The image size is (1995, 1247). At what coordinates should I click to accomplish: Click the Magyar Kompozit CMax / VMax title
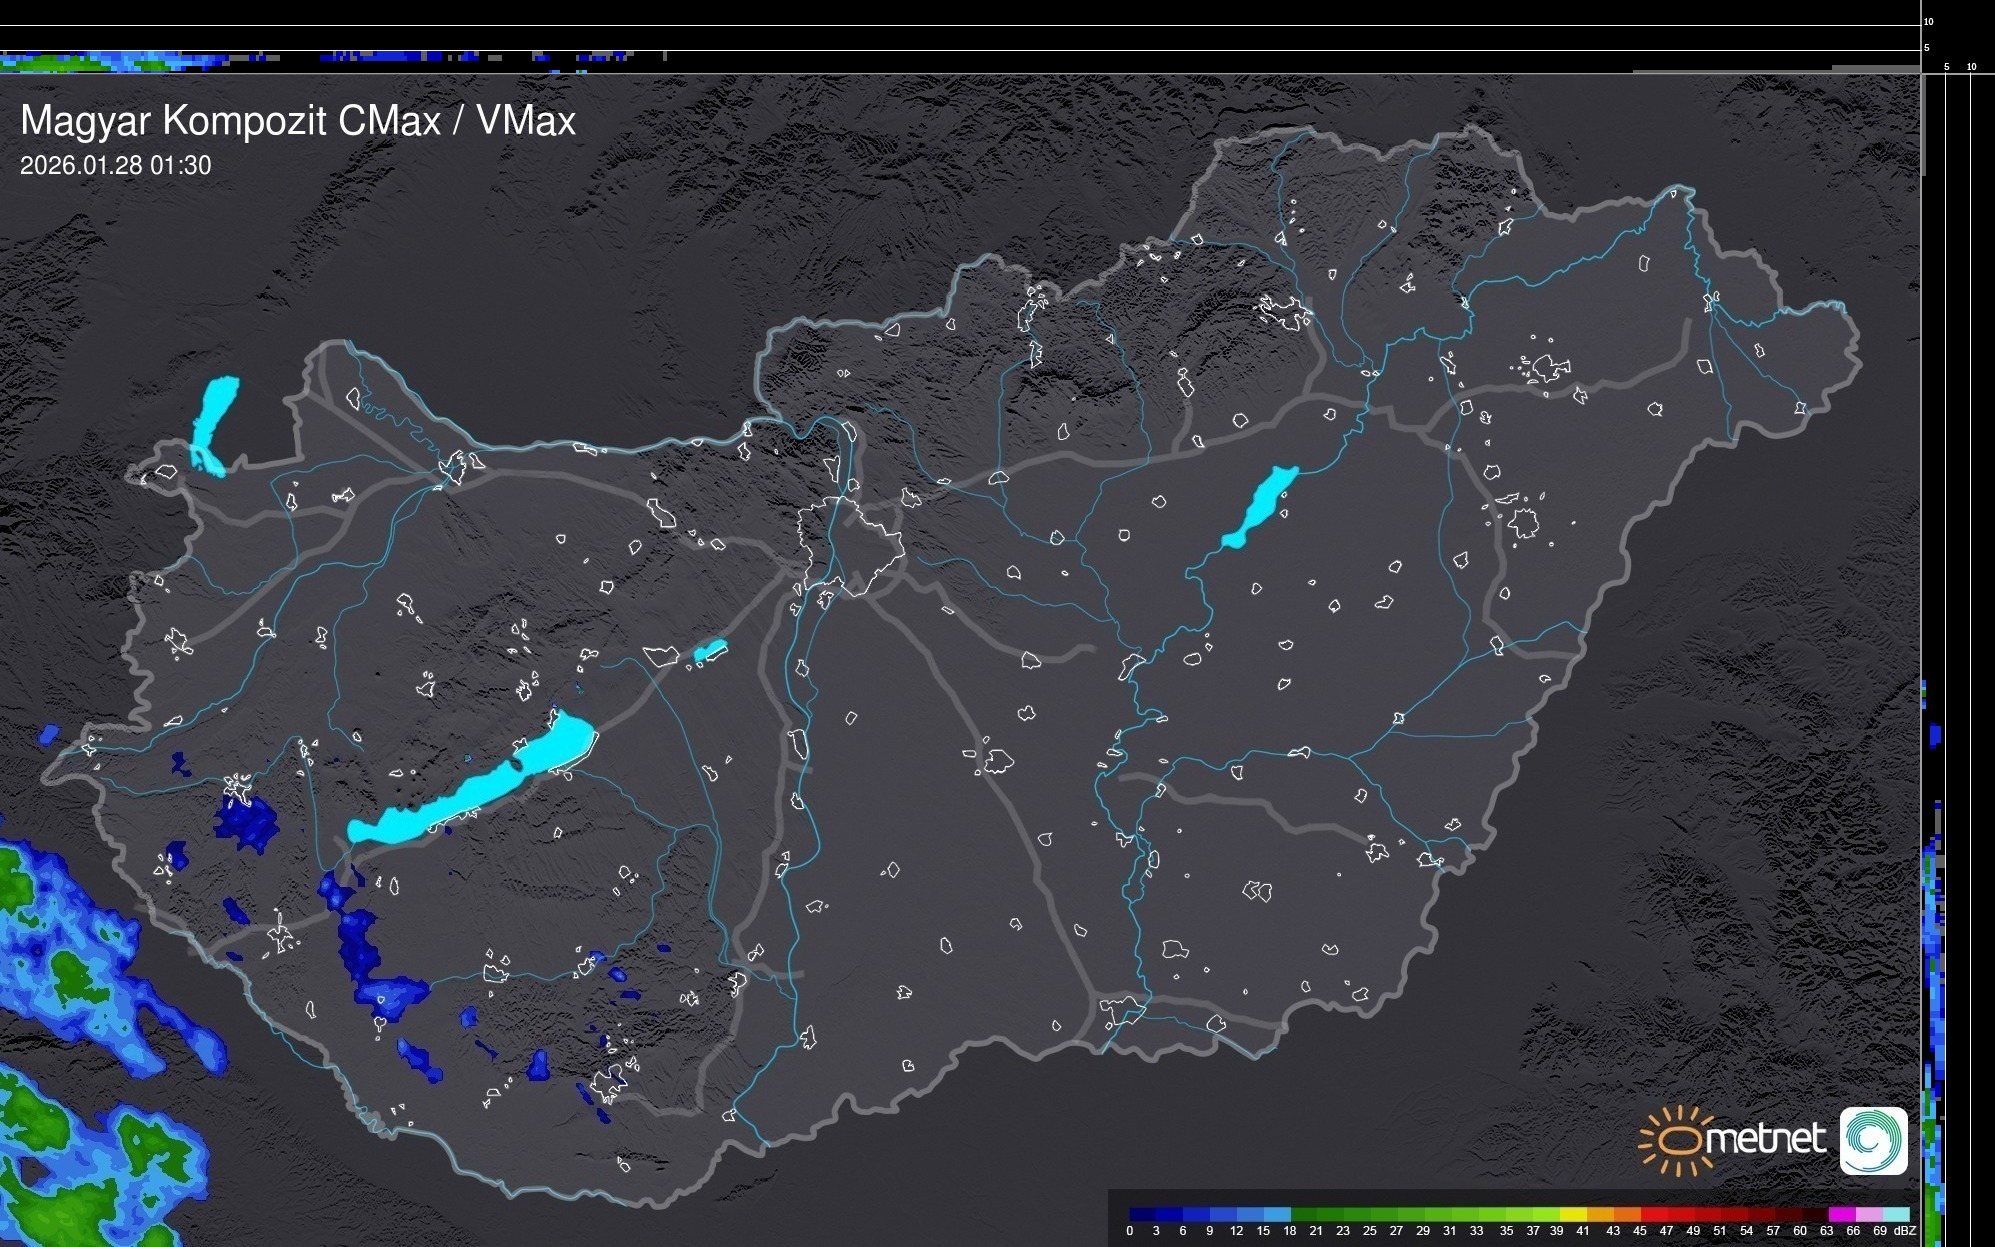pyautogui.click(x=298, y=121)
